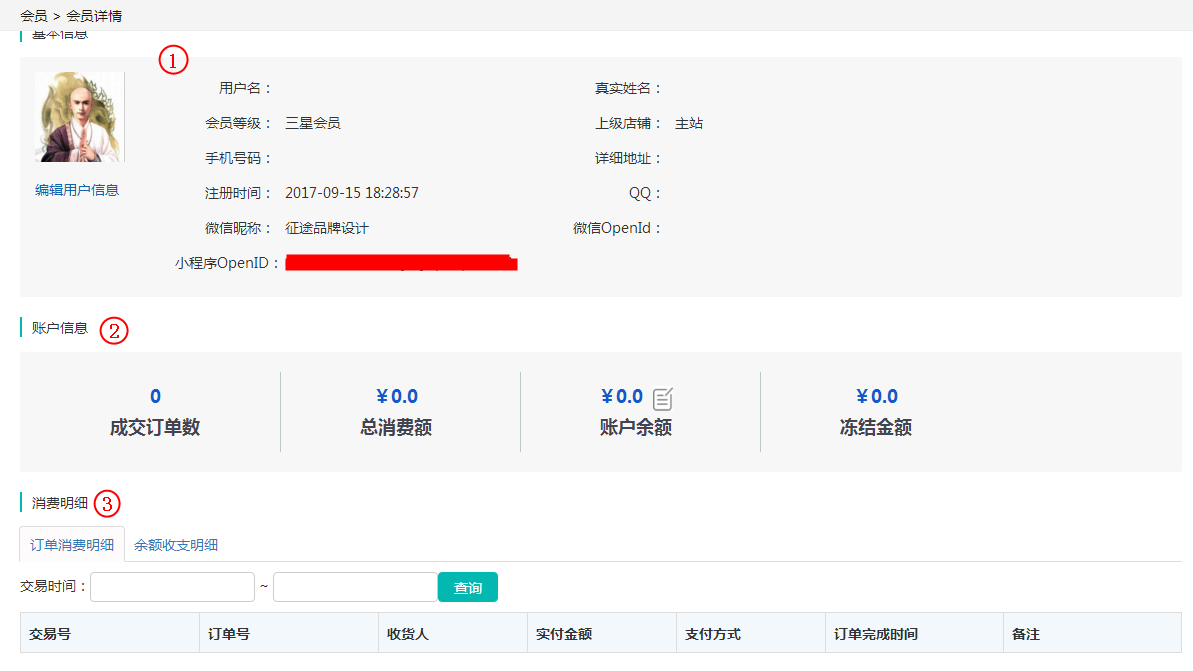
Task: Click the 实付金额 column header
Action: click(x=564, y=634)
